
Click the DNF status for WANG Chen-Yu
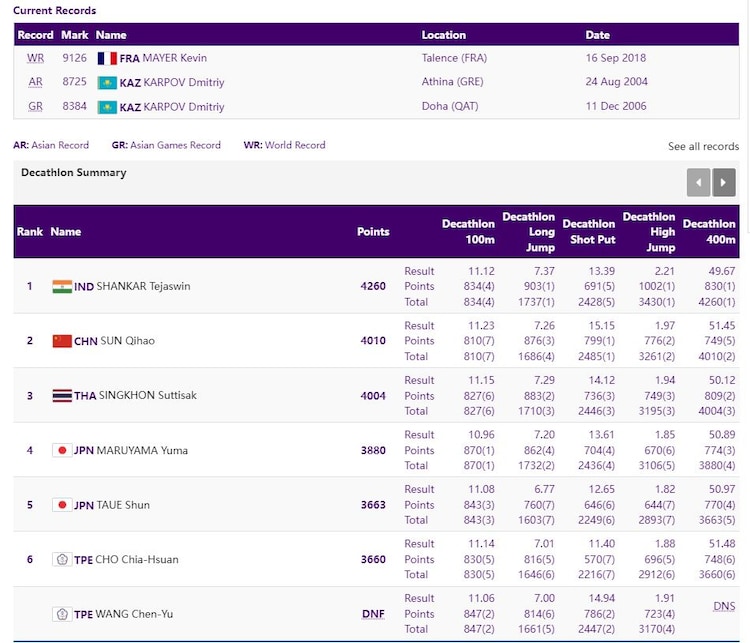pos(372,614)
